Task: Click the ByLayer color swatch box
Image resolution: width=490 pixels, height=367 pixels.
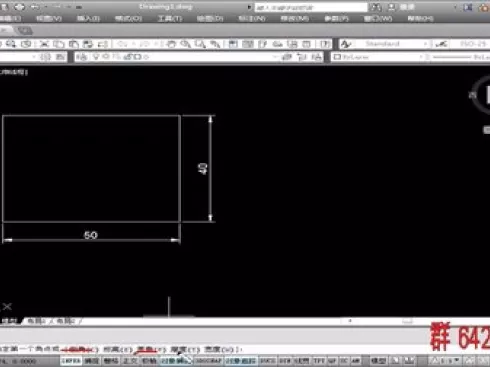Action: click(337, 57)
